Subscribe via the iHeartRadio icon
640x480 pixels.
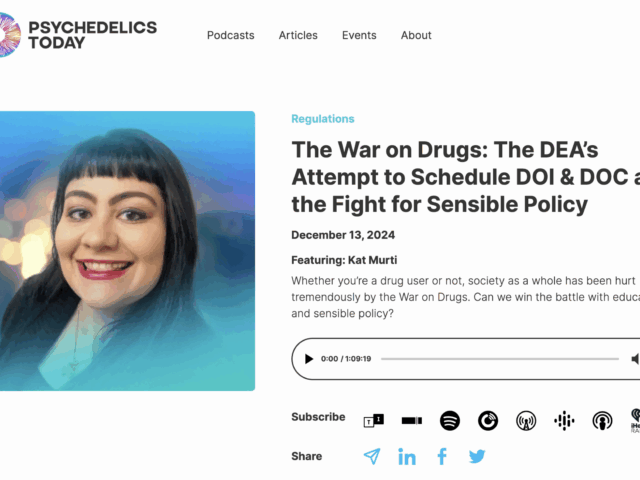[x=635, y=420]
